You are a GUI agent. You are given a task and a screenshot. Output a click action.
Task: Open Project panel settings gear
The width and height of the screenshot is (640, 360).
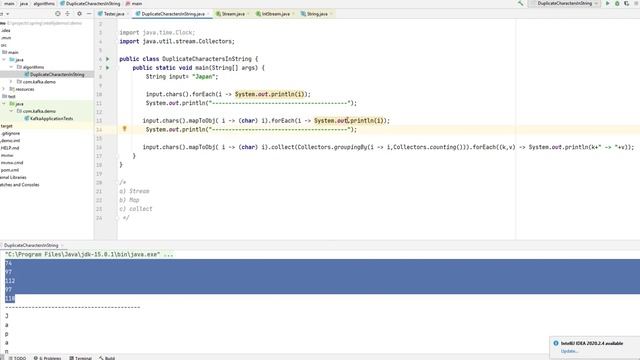pyautogui.click(x=79, y=13)
